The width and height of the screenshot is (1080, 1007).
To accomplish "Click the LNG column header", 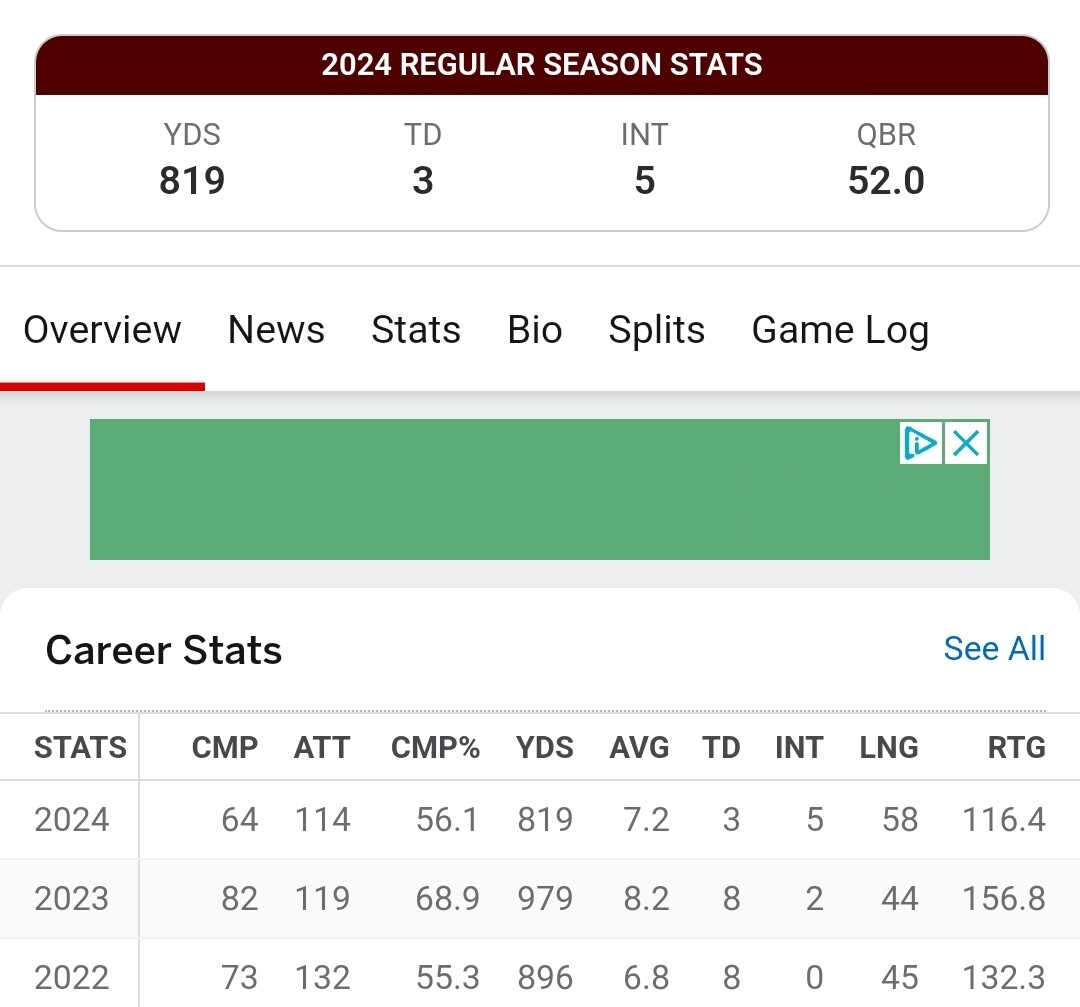I will click(889, 747).
